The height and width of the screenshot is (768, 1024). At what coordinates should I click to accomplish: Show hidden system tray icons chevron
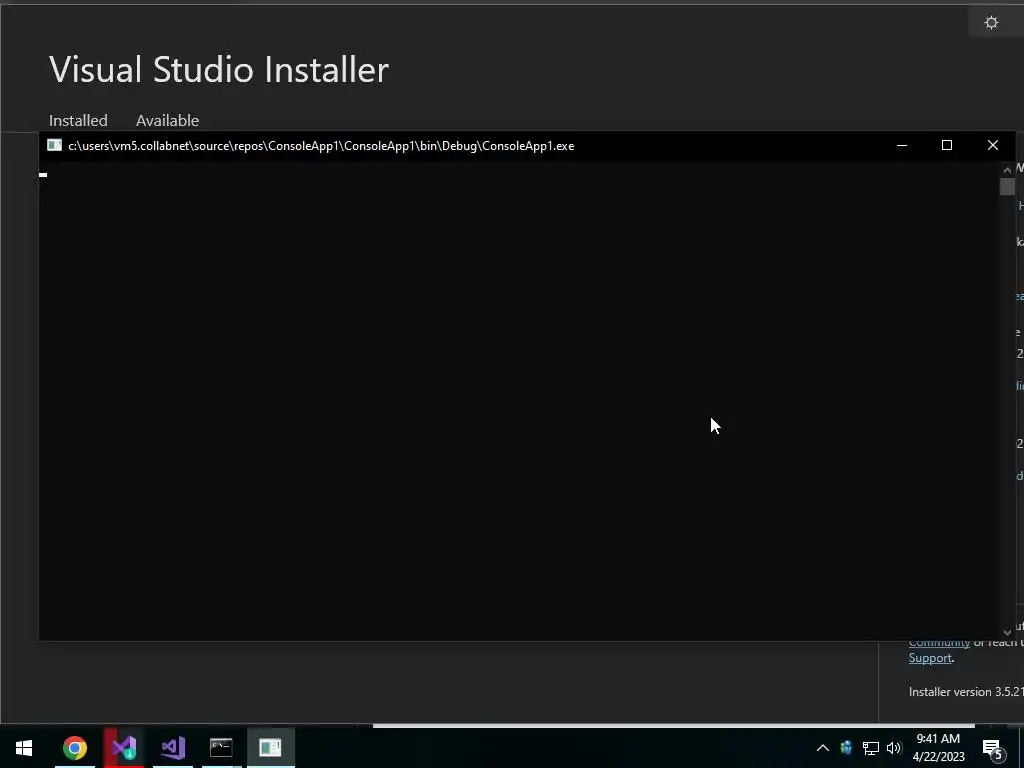[x=823, y=748]
